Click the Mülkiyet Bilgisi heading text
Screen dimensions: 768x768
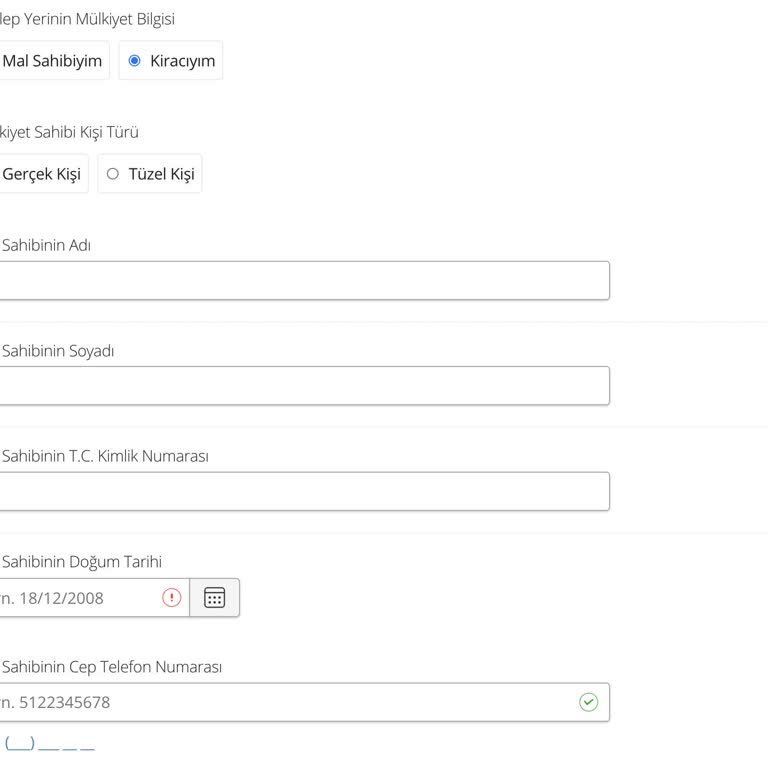point(88,19)
